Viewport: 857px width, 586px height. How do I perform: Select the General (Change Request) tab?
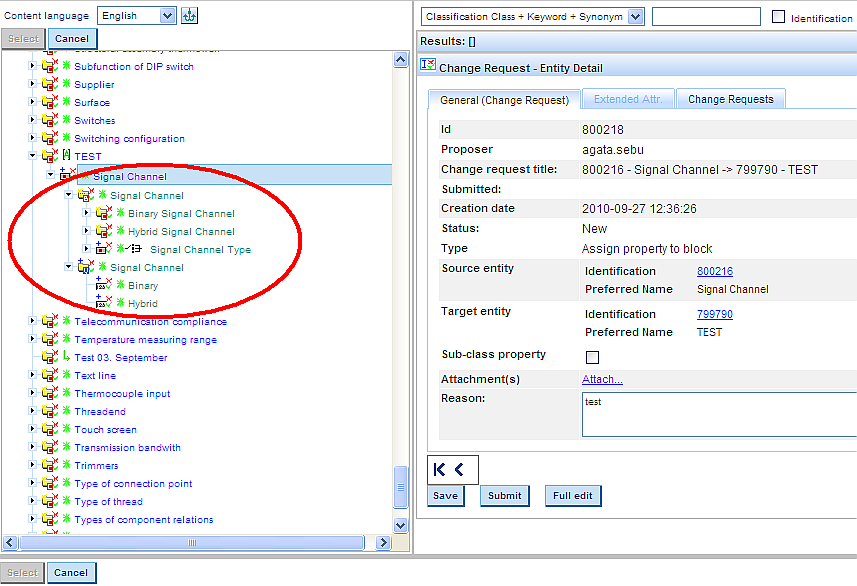[x=503, y=100]
